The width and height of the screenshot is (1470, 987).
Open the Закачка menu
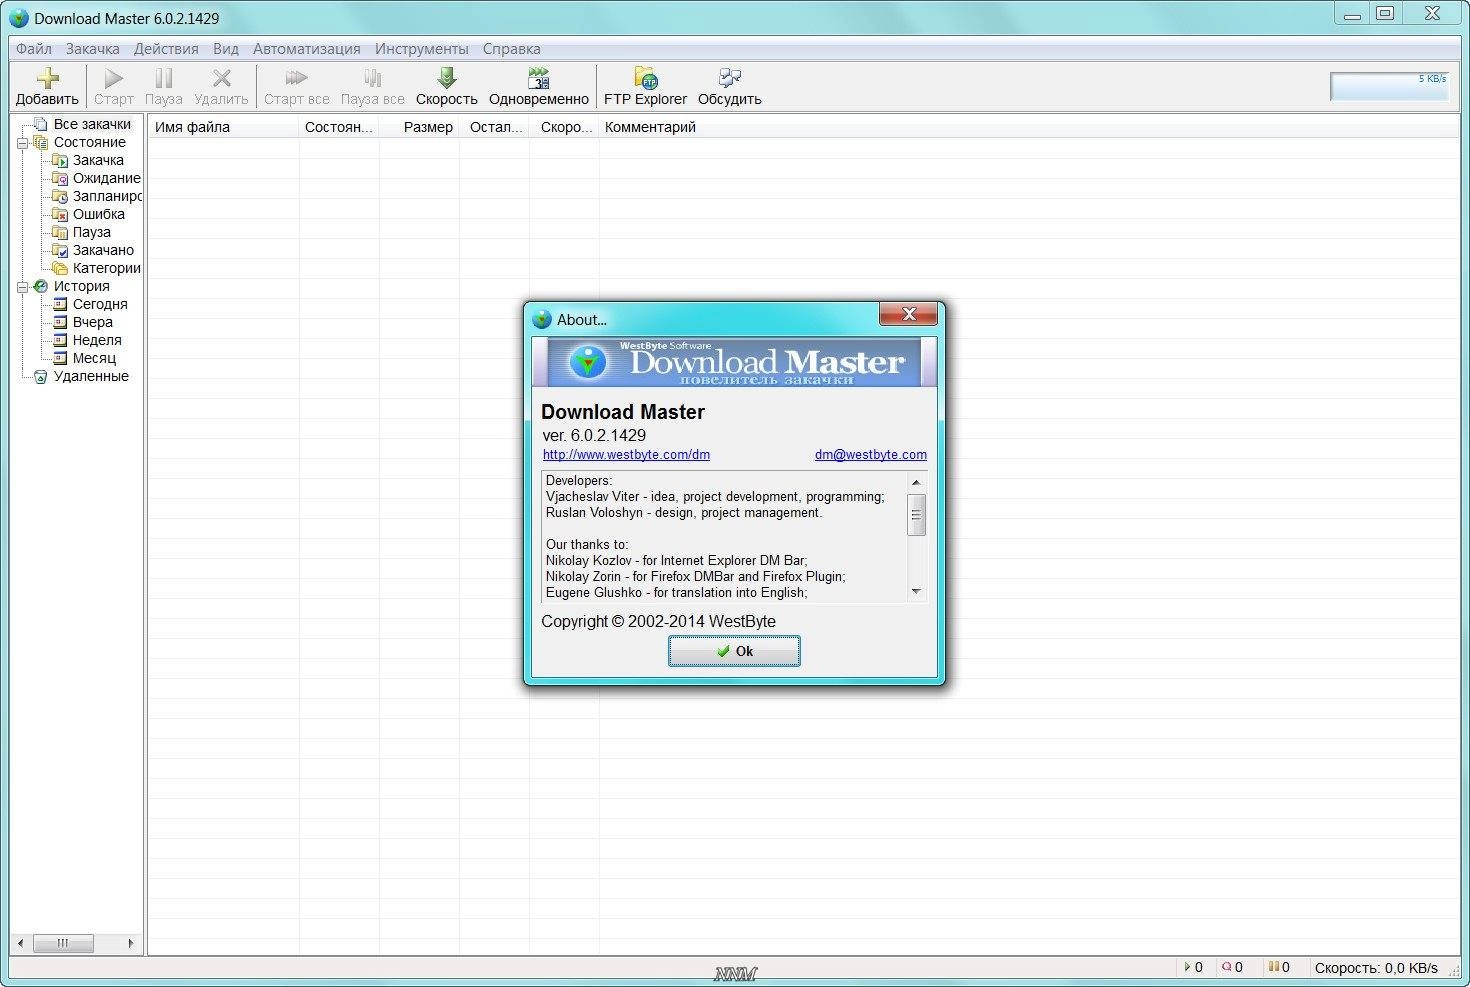tap(93, 48)
